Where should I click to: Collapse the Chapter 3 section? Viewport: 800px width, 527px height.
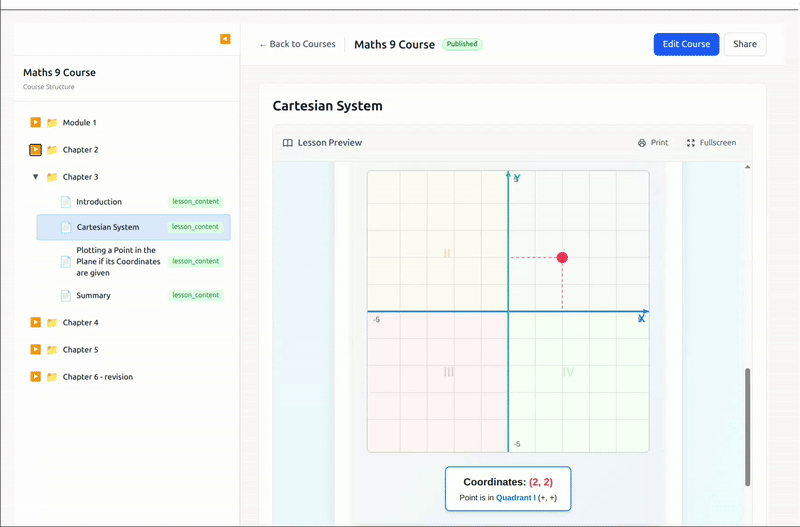[x=36, y=177]
